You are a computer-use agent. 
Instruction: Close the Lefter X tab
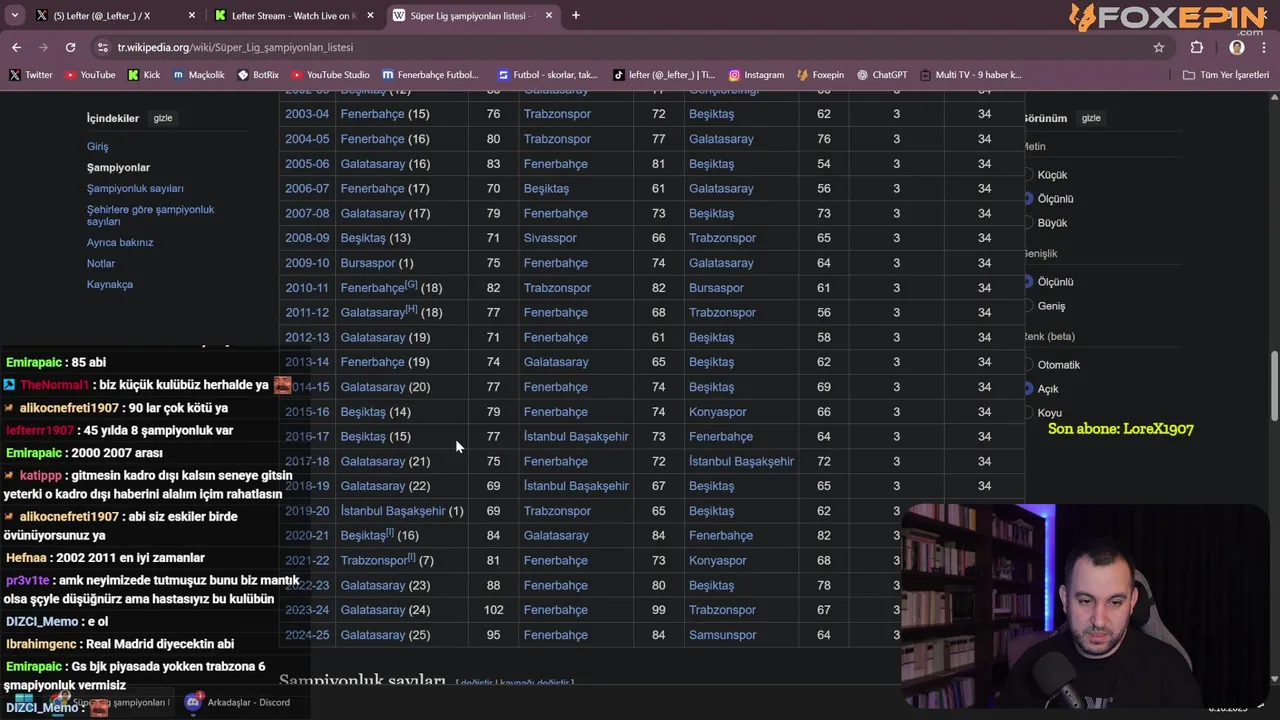click(192, 15)
